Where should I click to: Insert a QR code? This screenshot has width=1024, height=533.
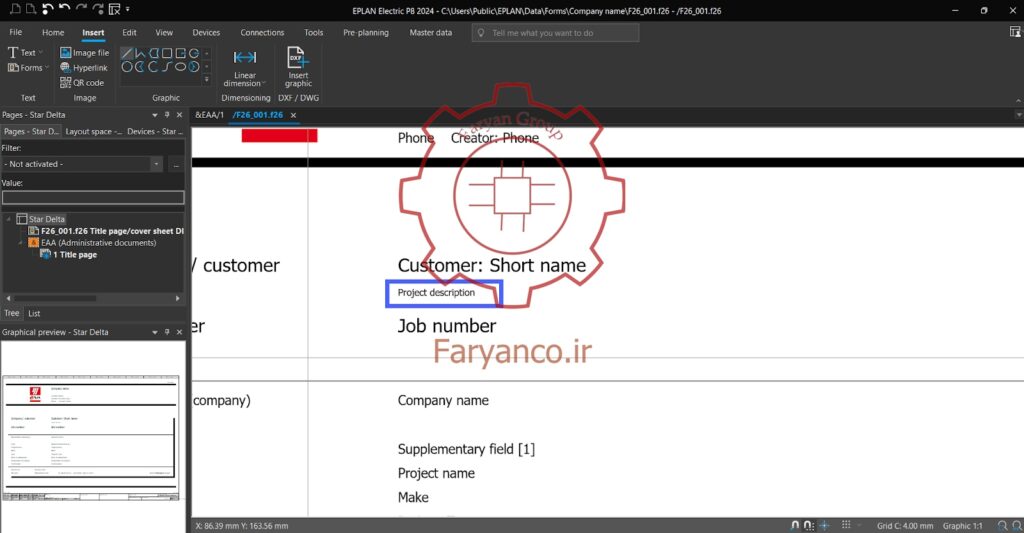(82, 82)
